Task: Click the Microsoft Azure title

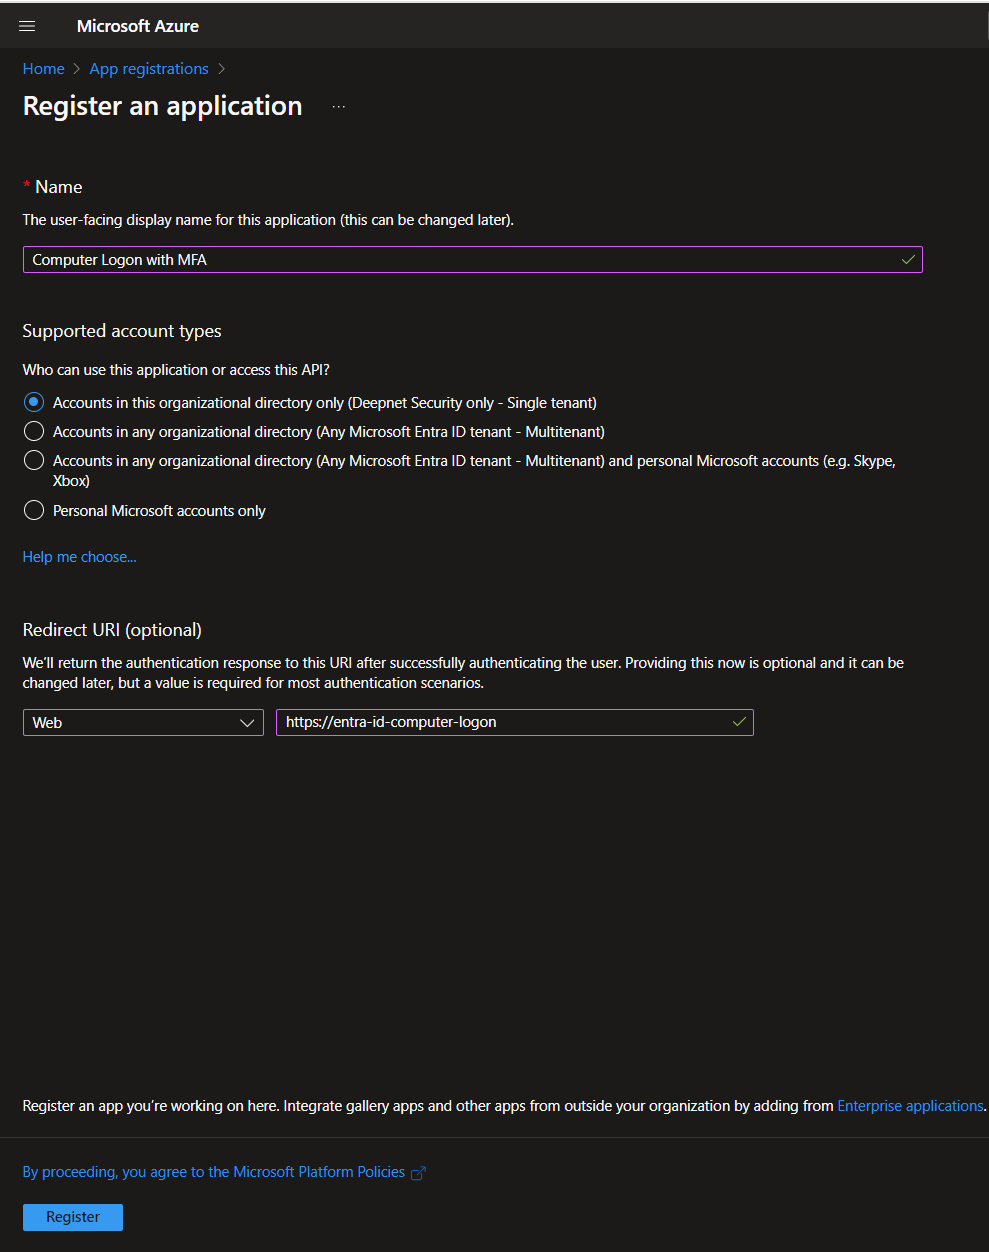Action: [x=137, y=26]
